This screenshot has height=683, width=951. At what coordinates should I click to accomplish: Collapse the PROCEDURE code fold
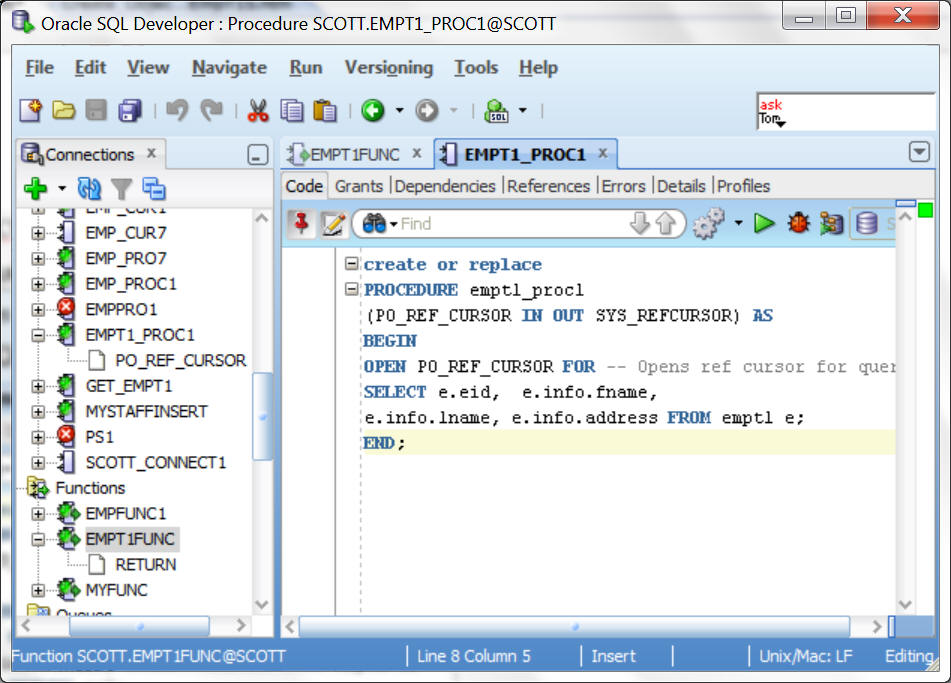tap(351, 289)
